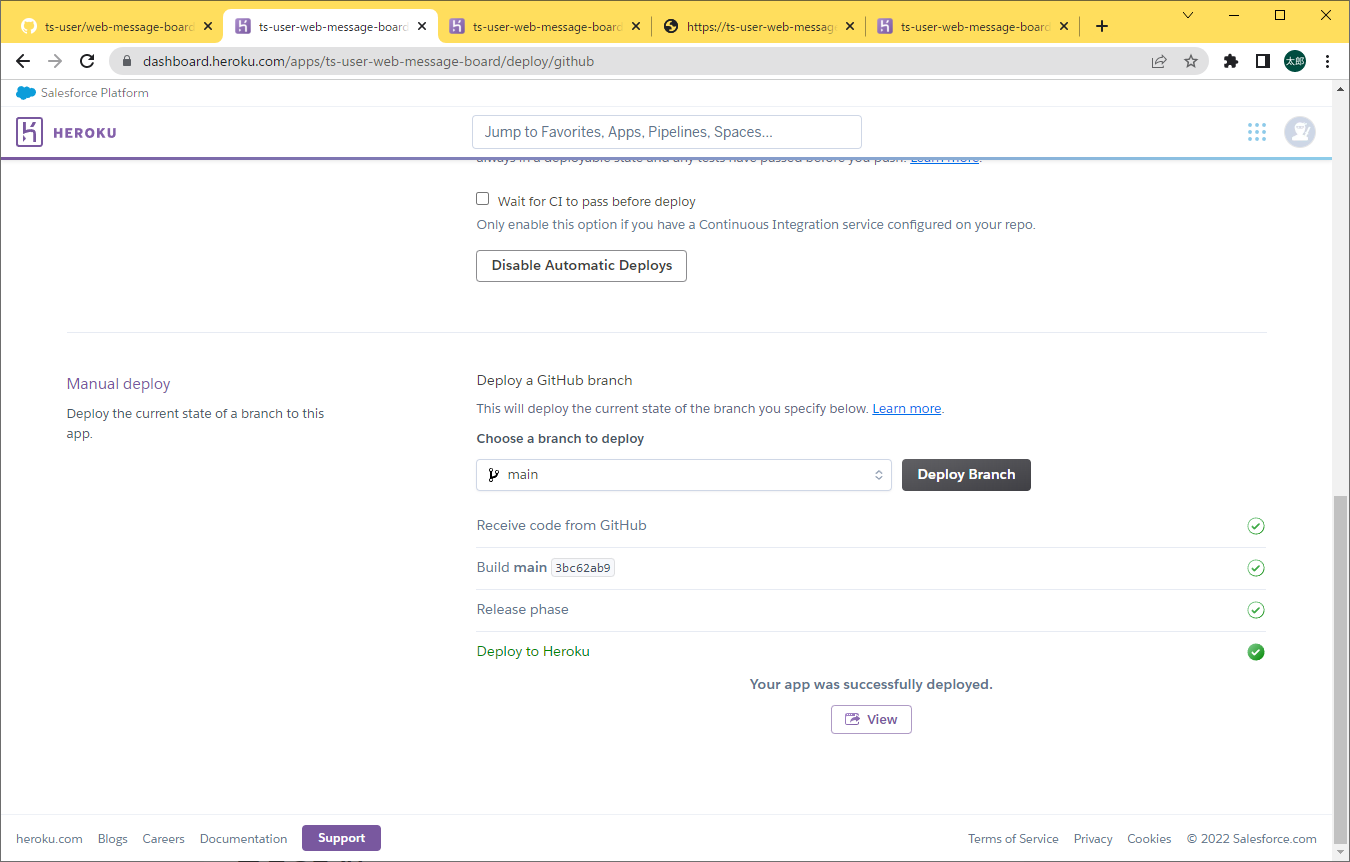The height and width of the screenshot is (862, 1350).
Task: Close the active Heroku dashboard tab
Action: pyautogui.click(x=422, y=27)
